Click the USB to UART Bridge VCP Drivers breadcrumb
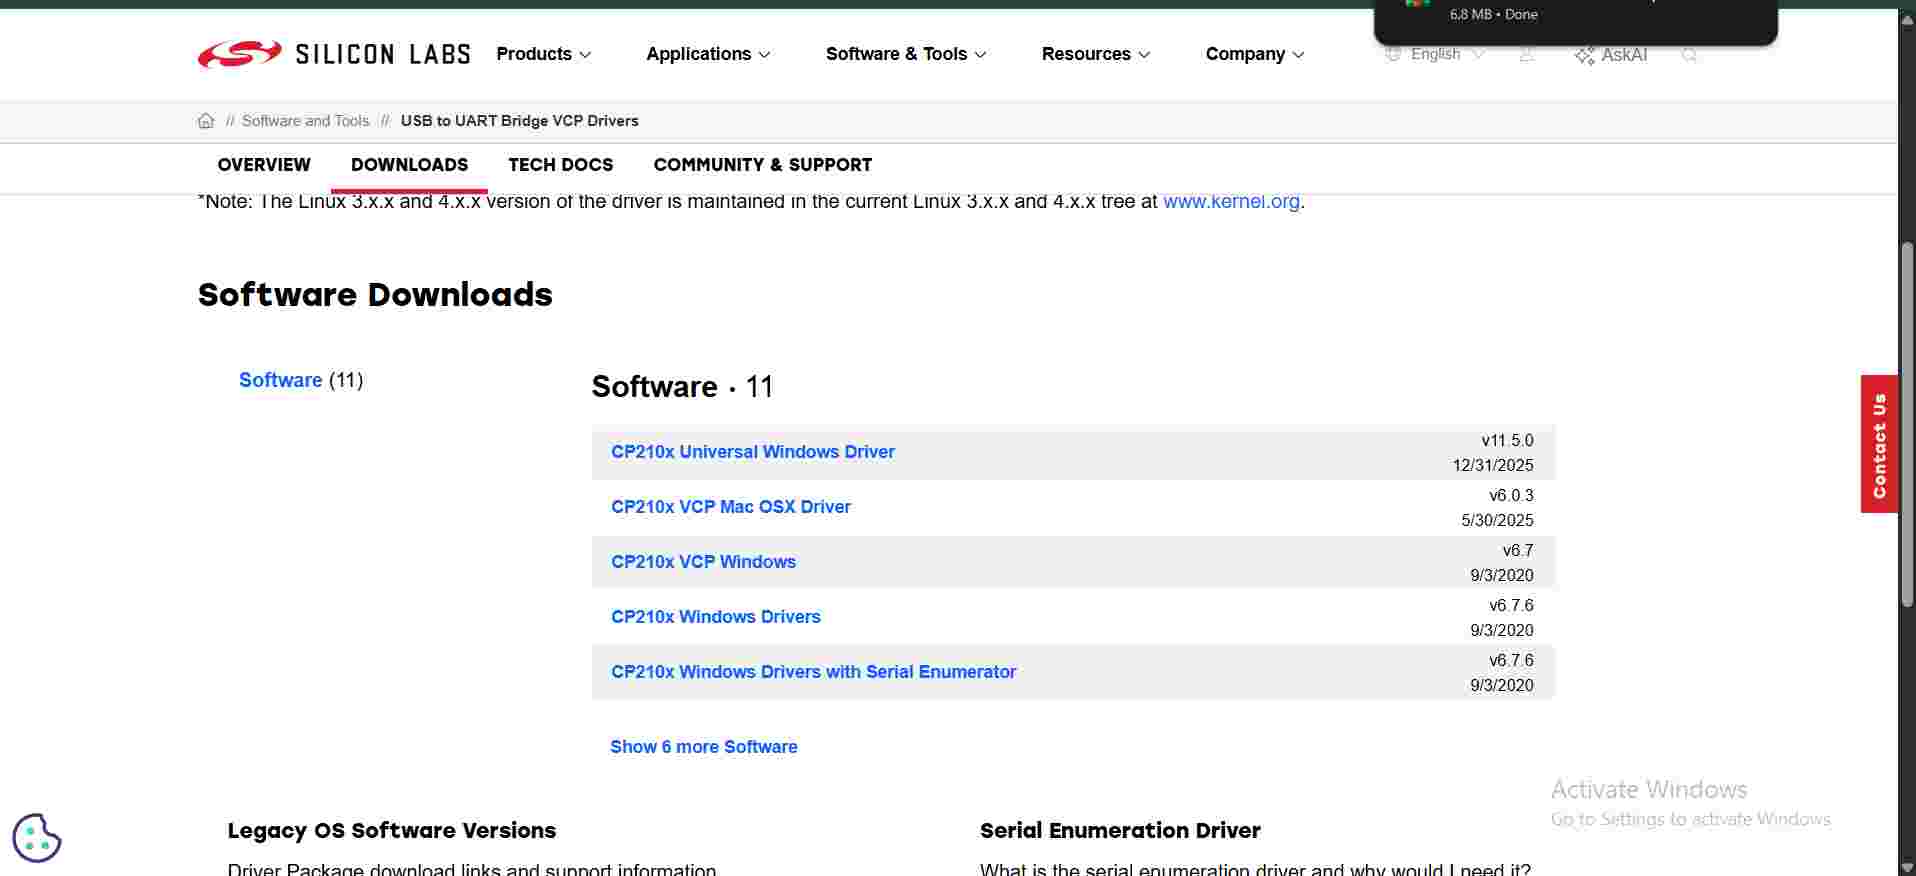The image size is (1916, 876). [x=519, y=121]
